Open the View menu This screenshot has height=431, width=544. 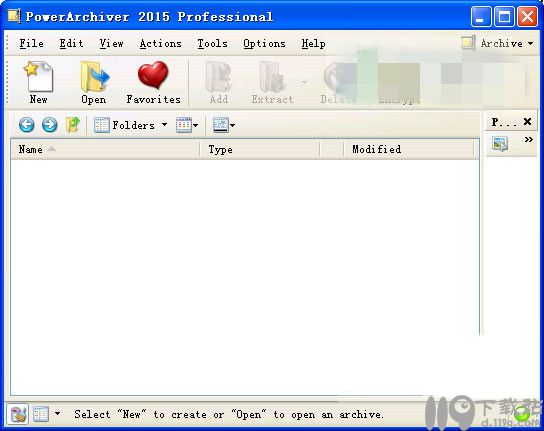[x=111, y=43]
